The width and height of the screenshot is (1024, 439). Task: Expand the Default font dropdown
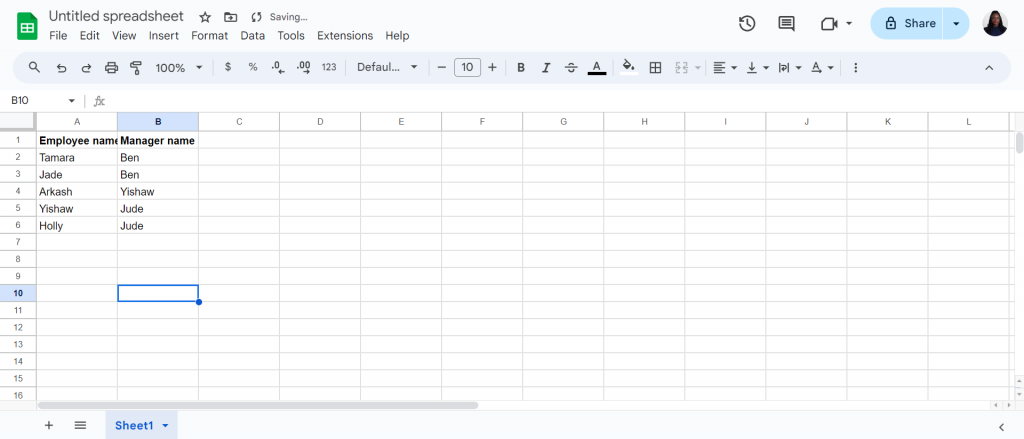[387, 67]
